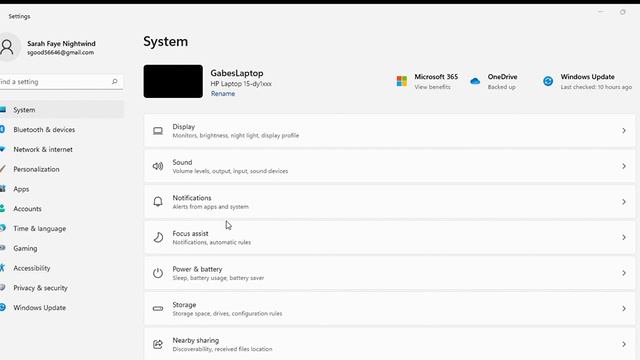Click the Power & battery icon
Screen dimensions: 640x360
tap(158, 273)
